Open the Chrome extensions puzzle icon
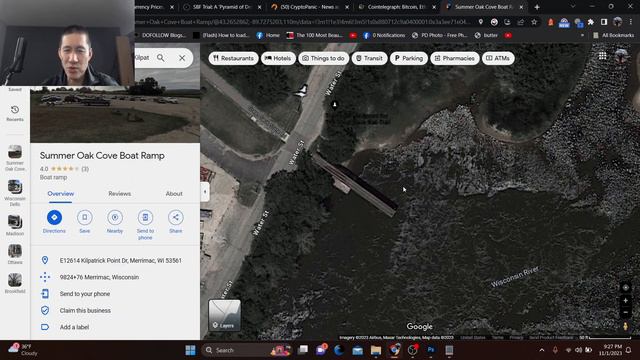 click(591, 22)
